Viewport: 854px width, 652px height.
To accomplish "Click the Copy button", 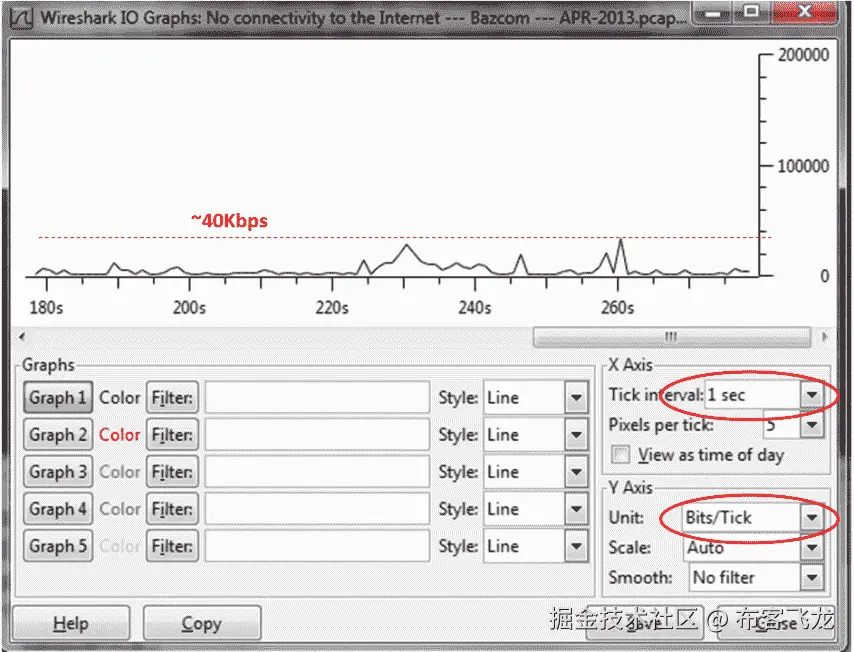I will tap(202, 623).
